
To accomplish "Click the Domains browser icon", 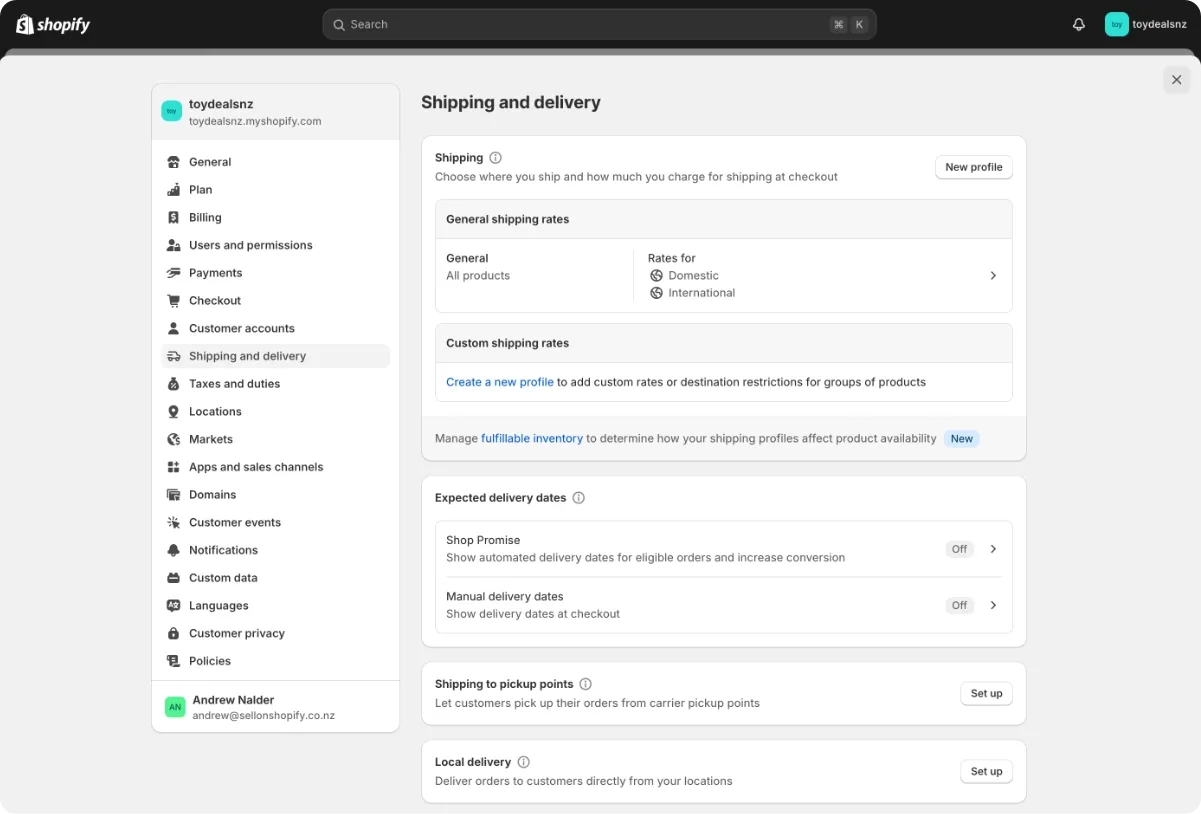I will [173, 495].
